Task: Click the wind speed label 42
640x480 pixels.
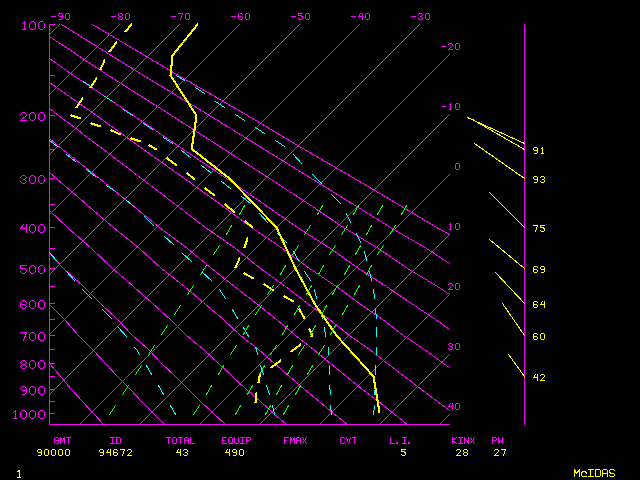Action: pyautogui.click(x=539, y=378)
